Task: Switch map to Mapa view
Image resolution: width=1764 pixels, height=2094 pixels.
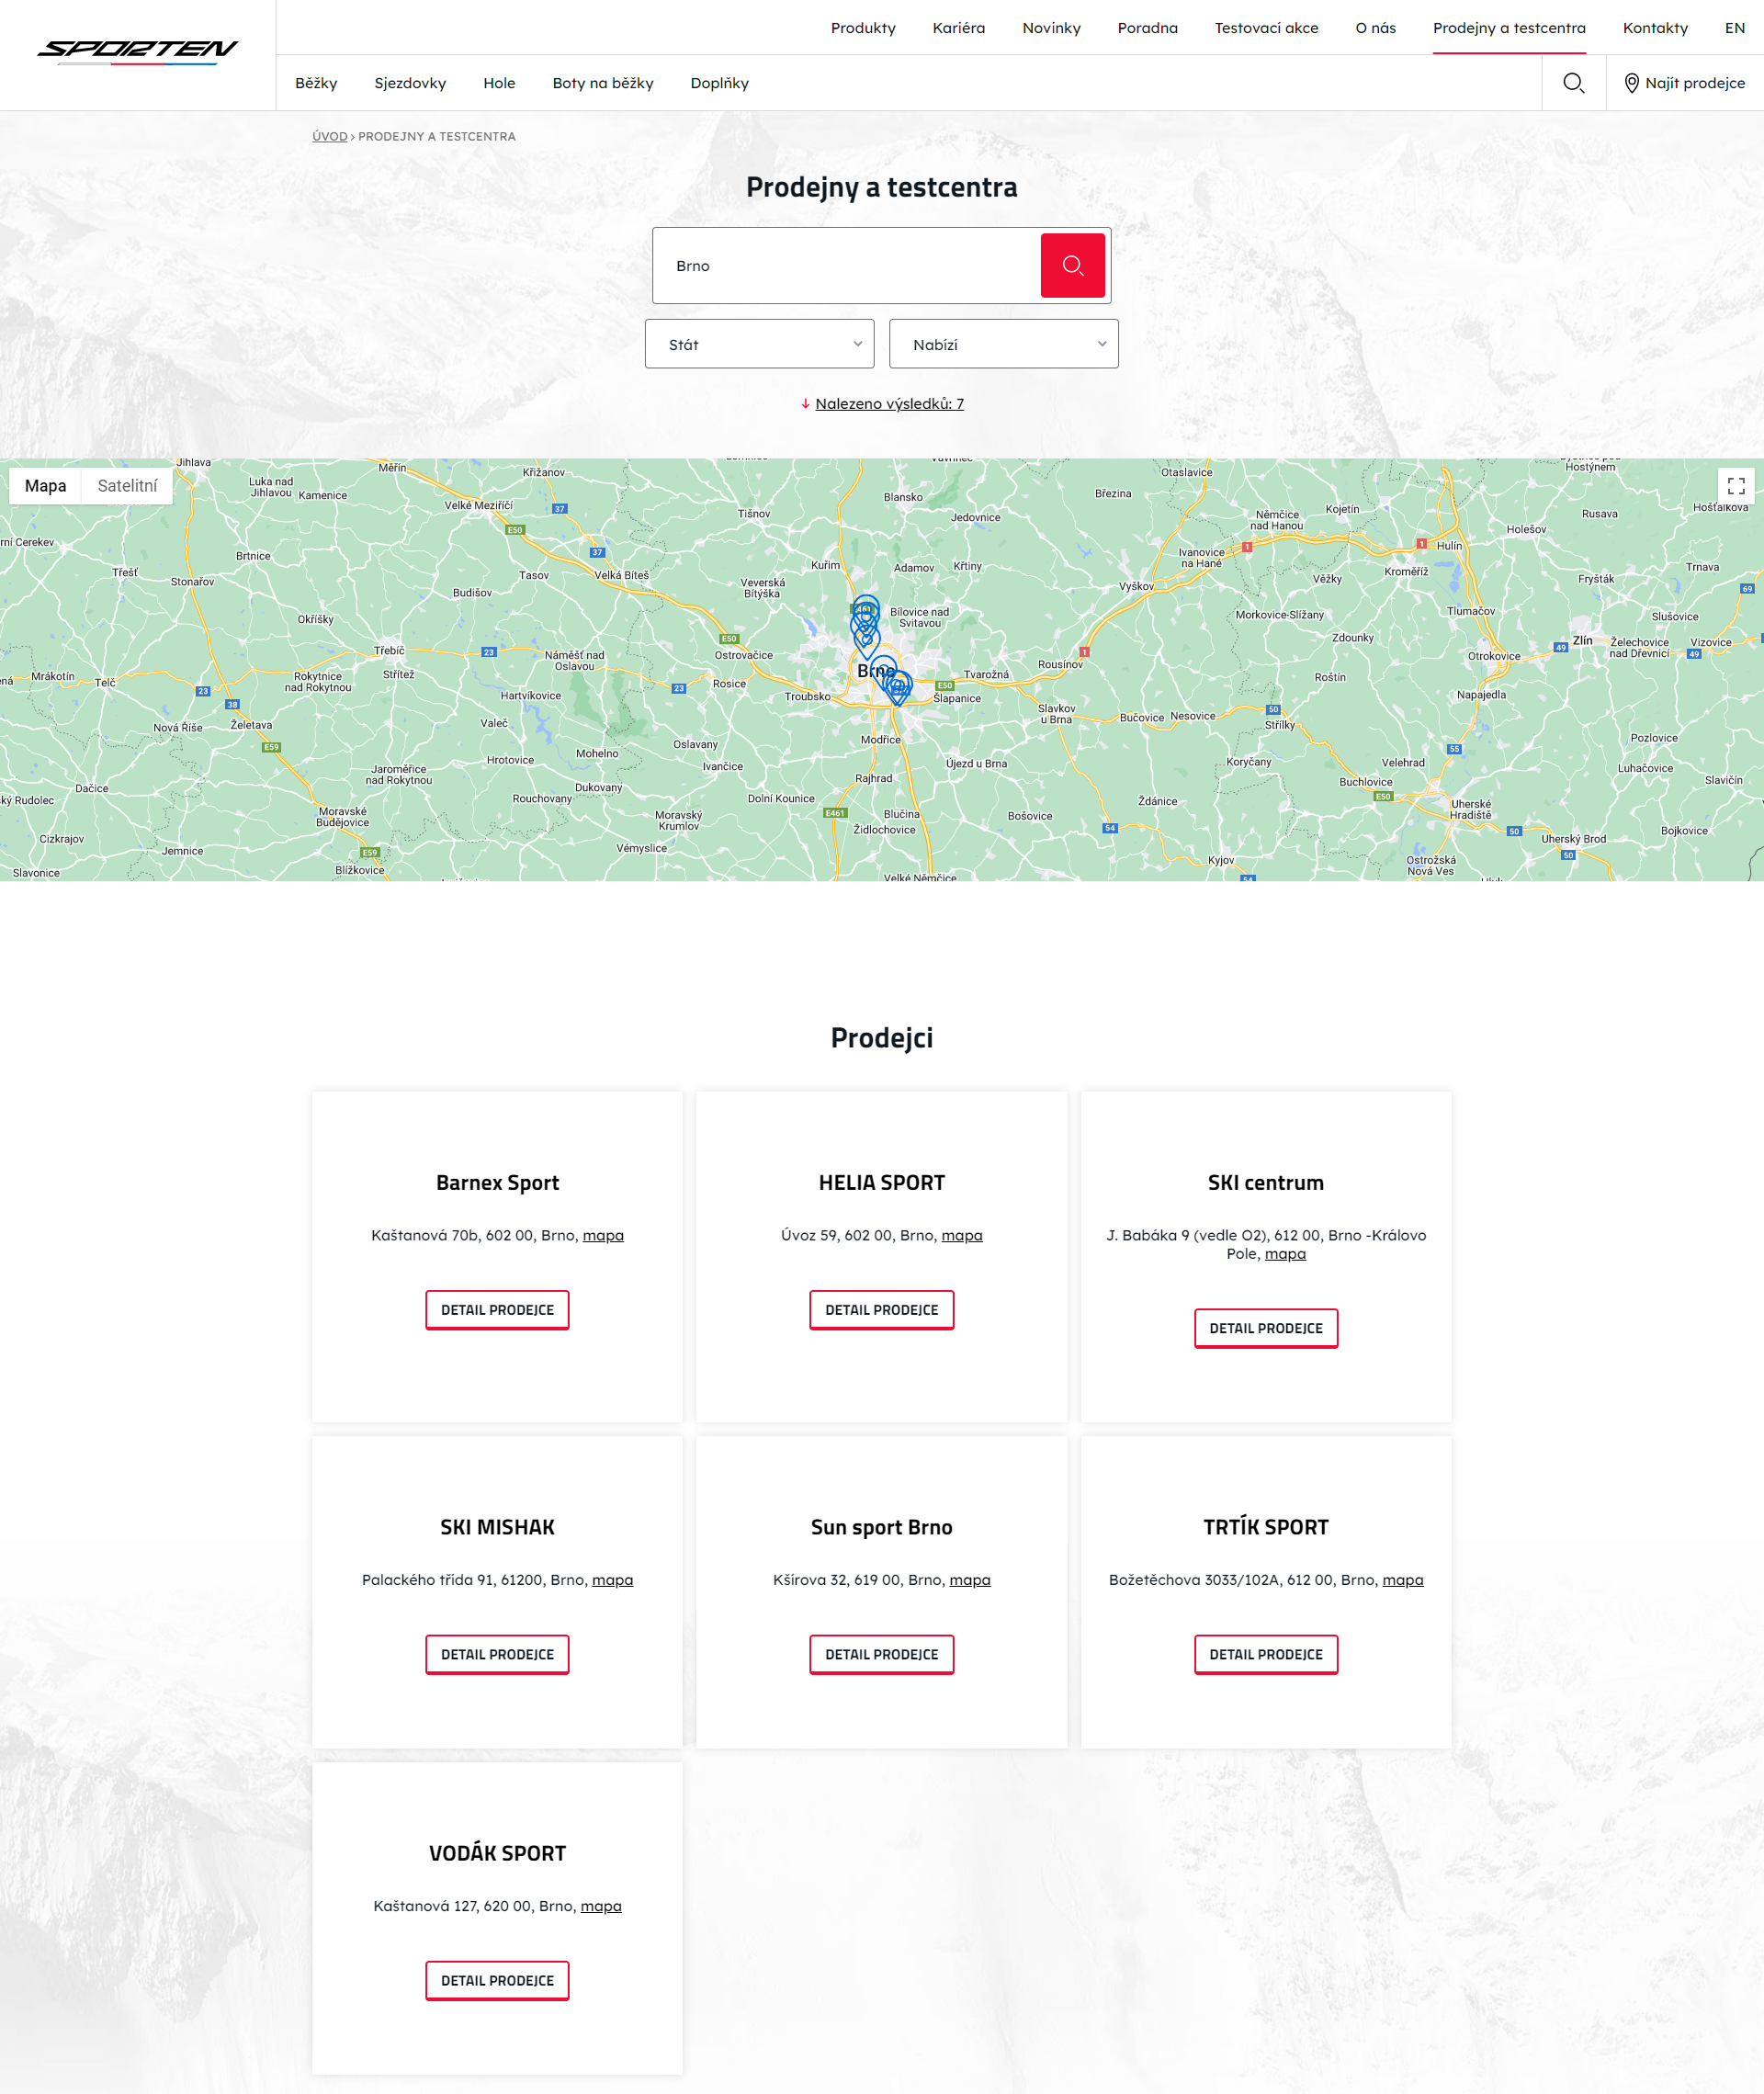Action: [45, 486]
